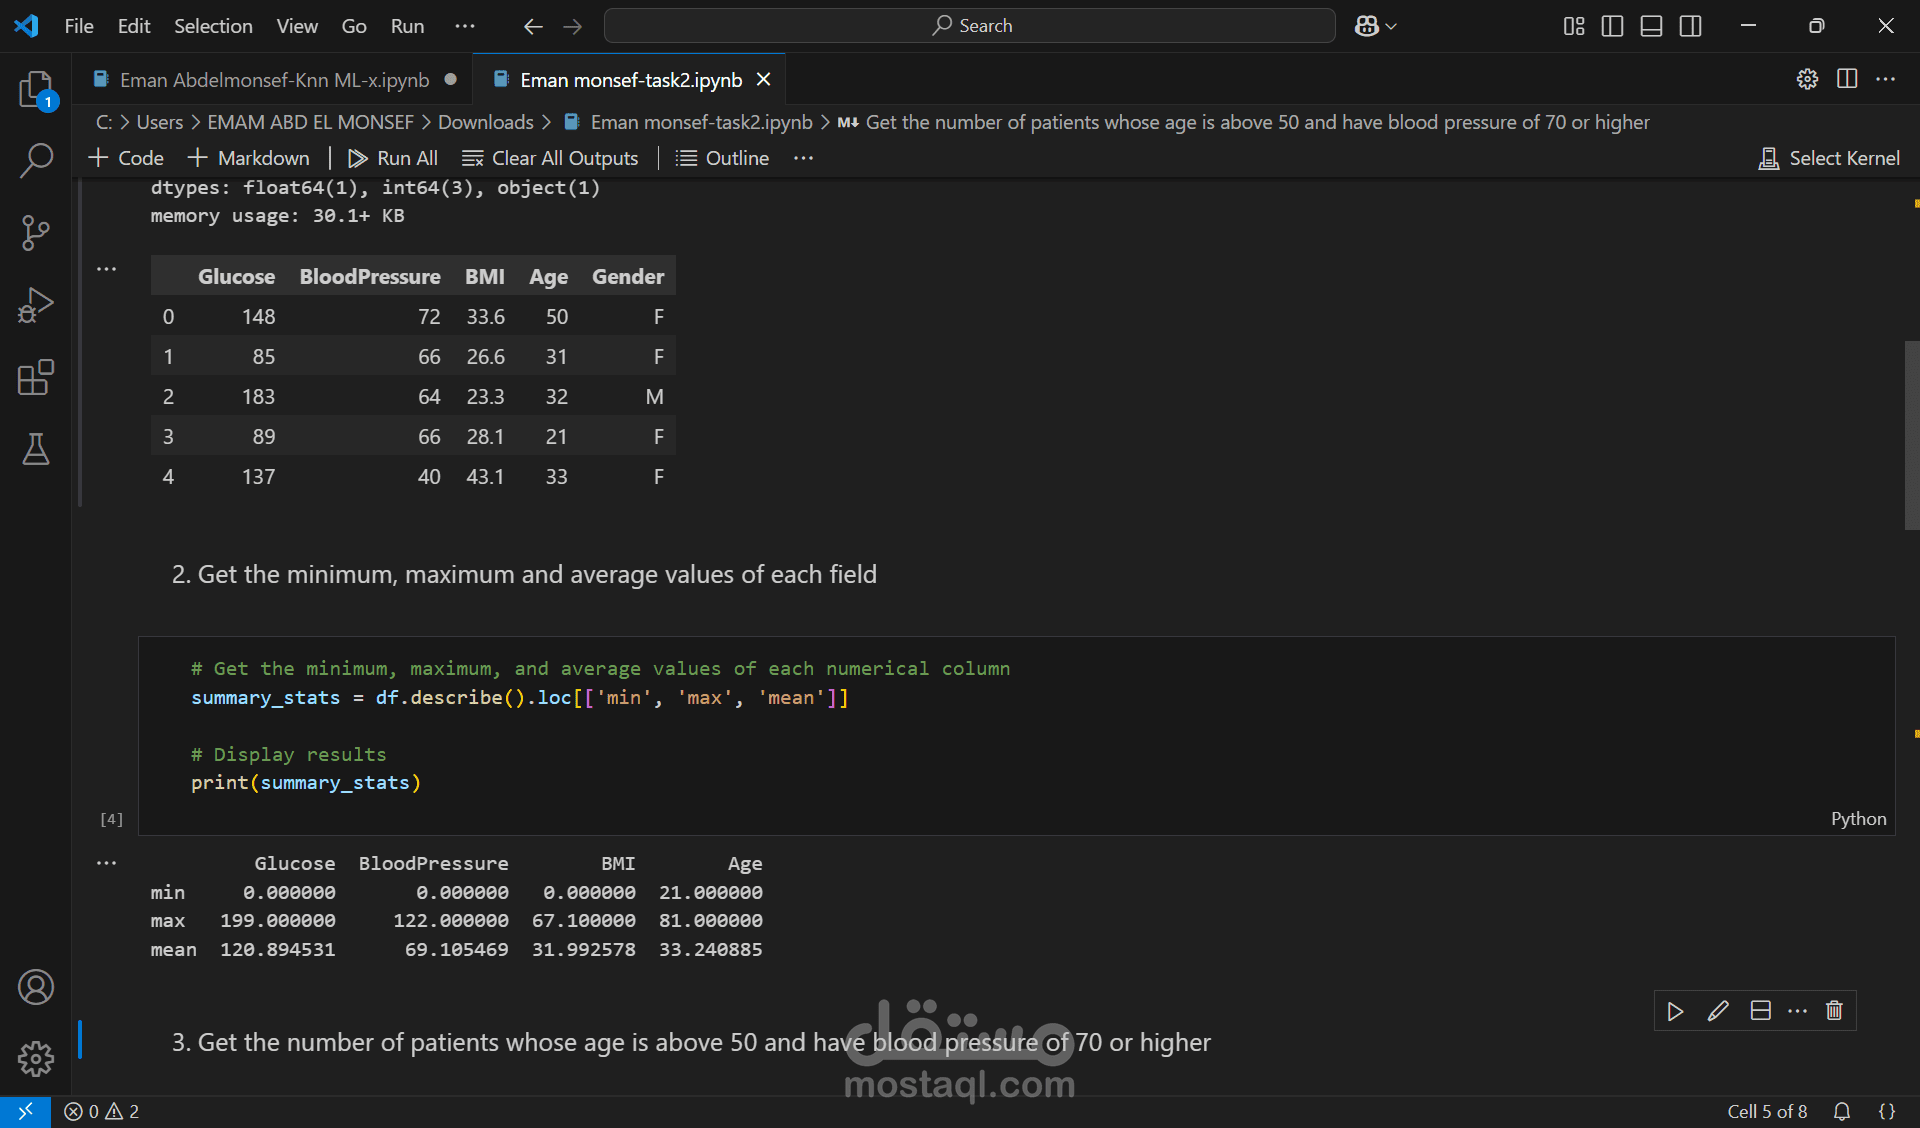Screen dimensions: 1920x1128
Task: Open the Explorer view in activity bar
Action: 36,90
